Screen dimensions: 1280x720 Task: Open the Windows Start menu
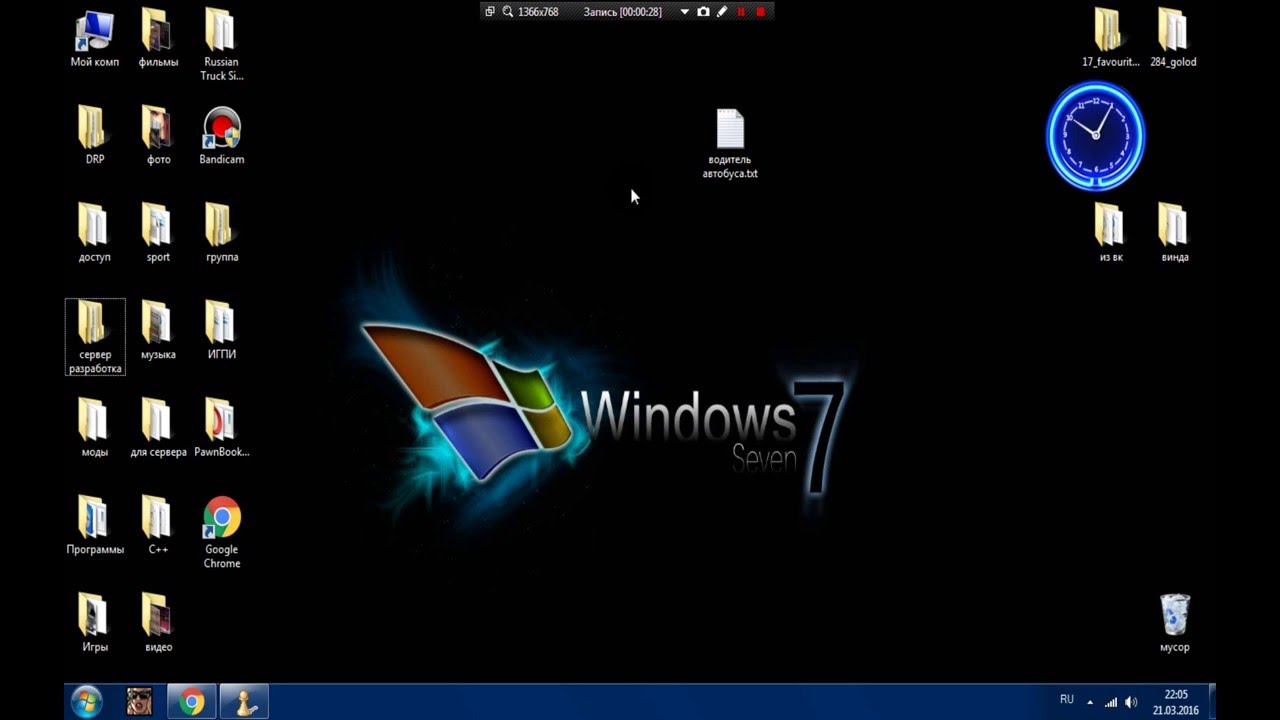87,702
